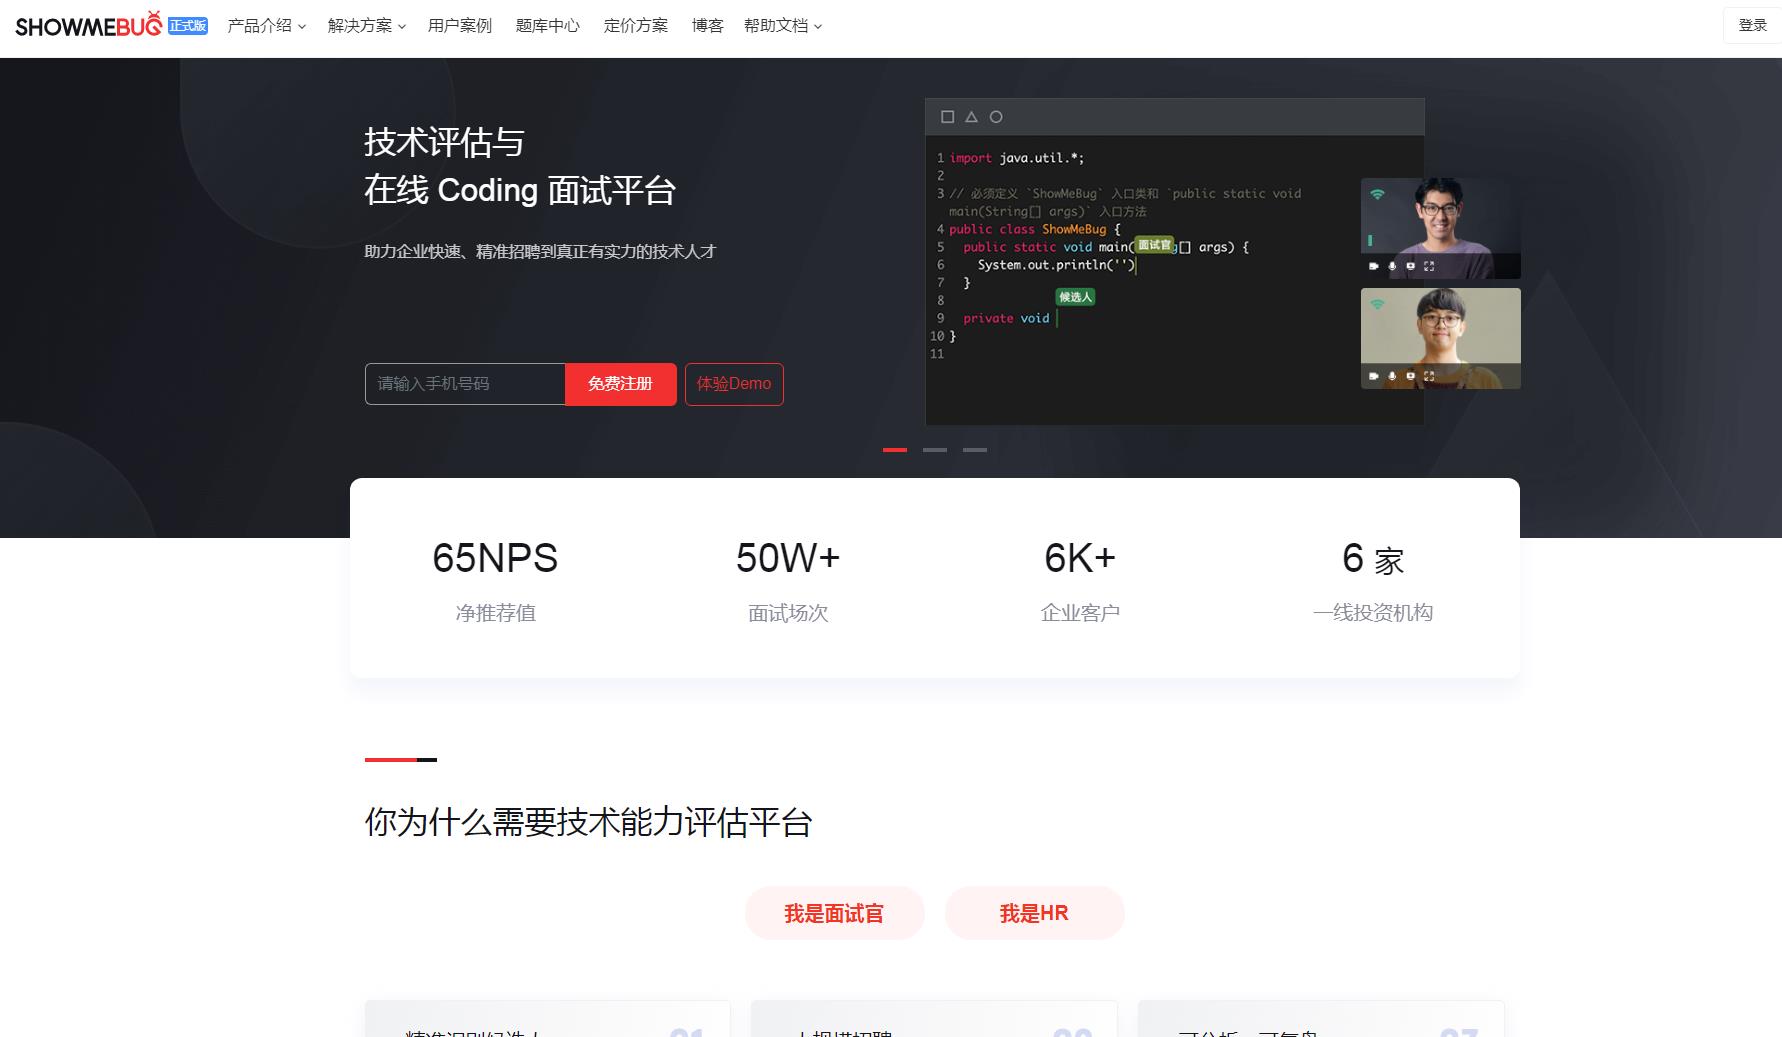The width and height of the screenshot is (1782, 1037).
Task: Switch to the second carousel slide indicator
Action: point(935,450)
